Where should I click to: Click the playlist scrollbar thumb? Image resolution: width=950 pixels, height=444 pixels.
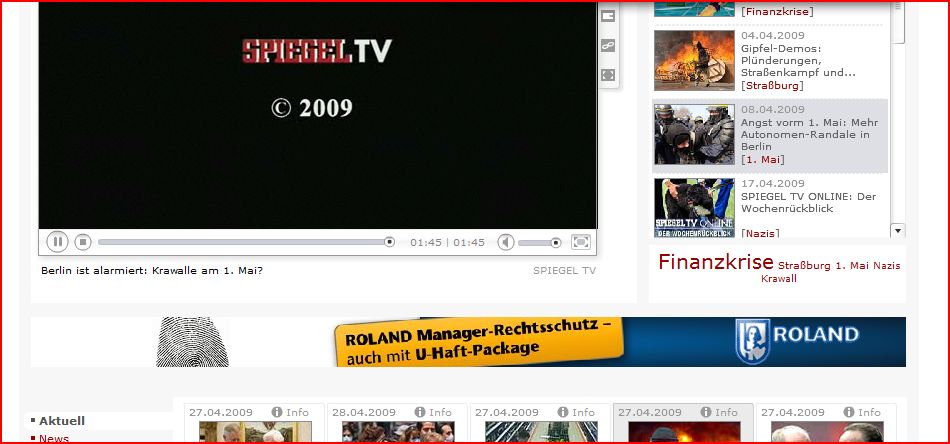click(898, 22)
